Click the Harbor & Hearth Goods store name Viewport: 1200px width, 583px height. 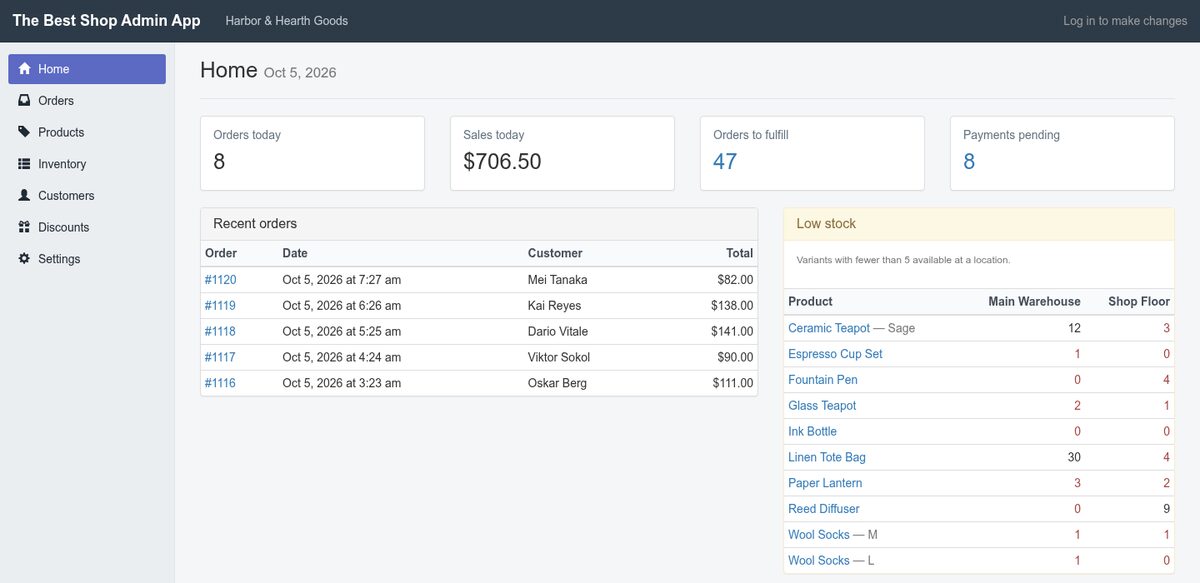point(287,20)
